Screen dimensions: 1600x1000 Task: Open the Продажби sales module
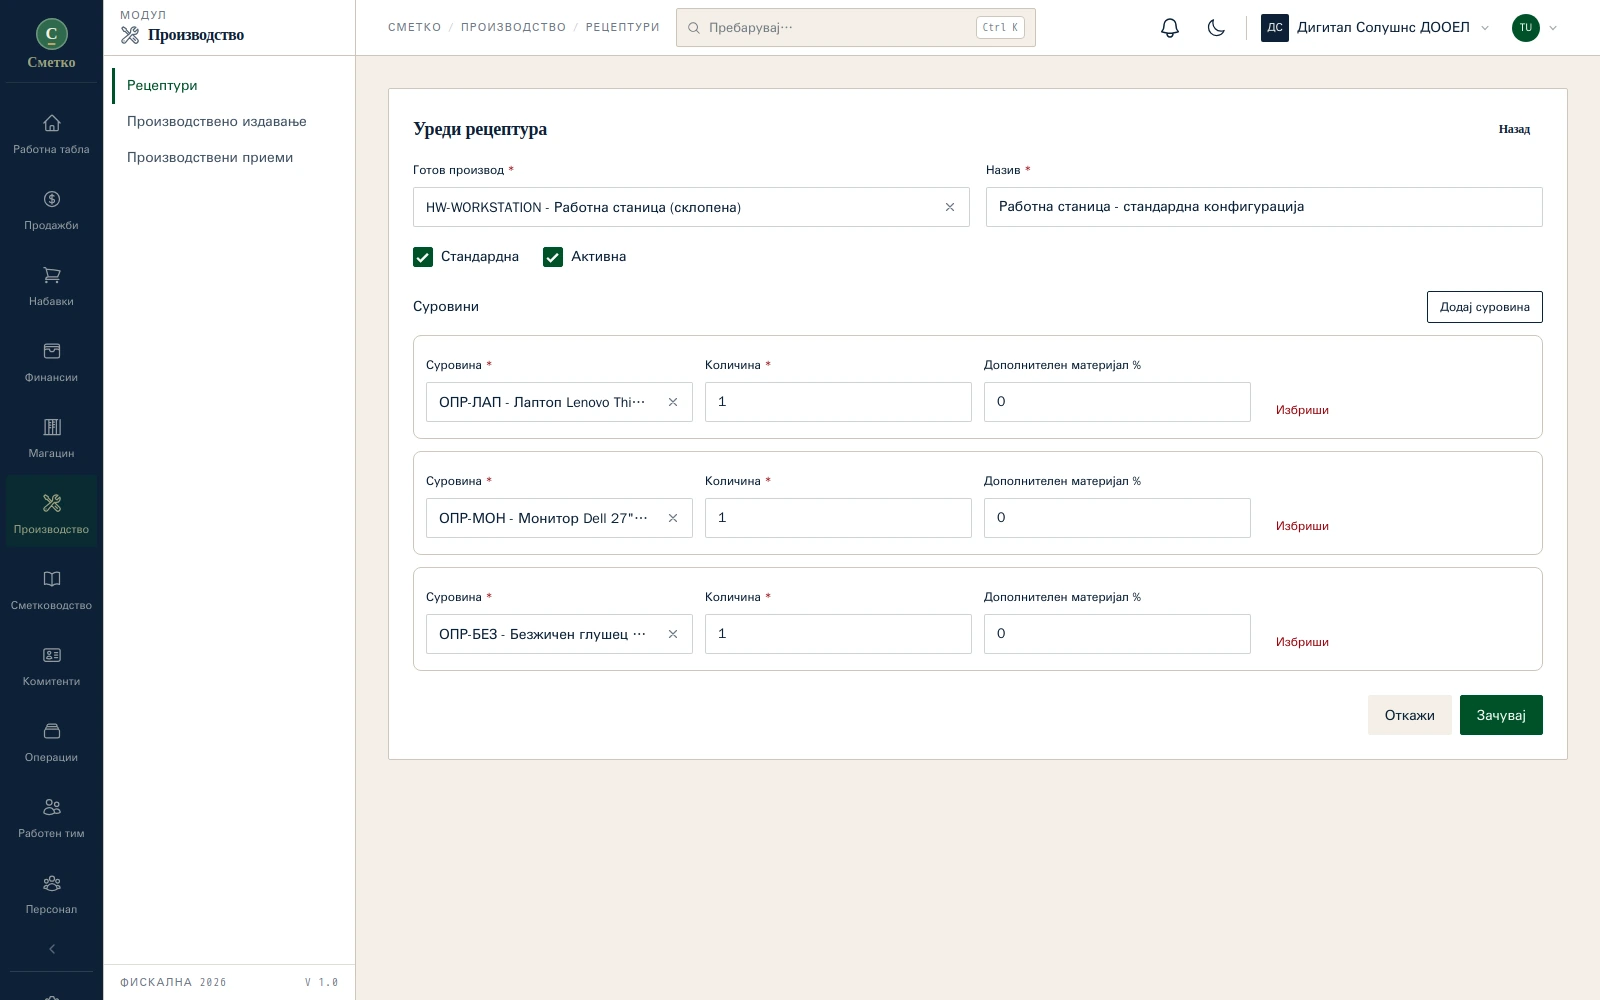coord(51,210)
